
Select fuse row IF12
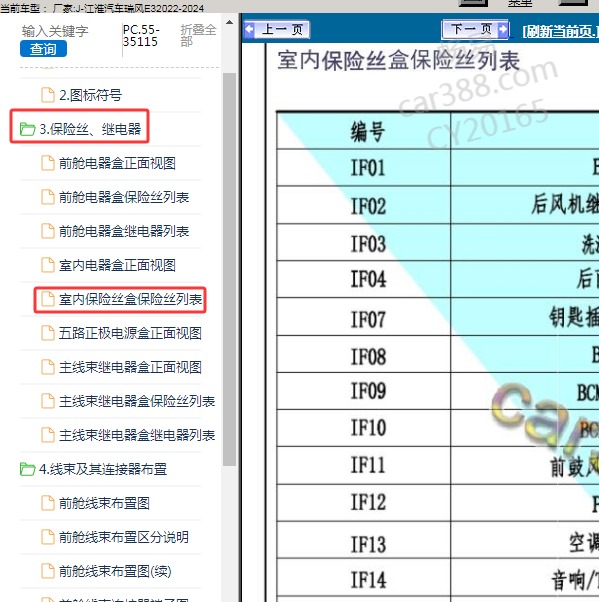[438, 503]
